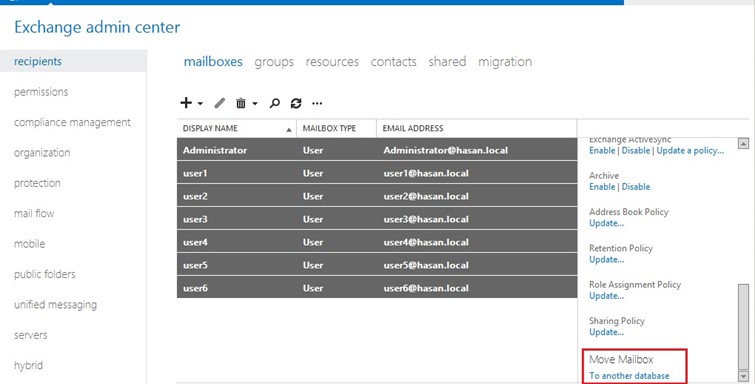Select the user2 mailbox row

tap(377, 196)
